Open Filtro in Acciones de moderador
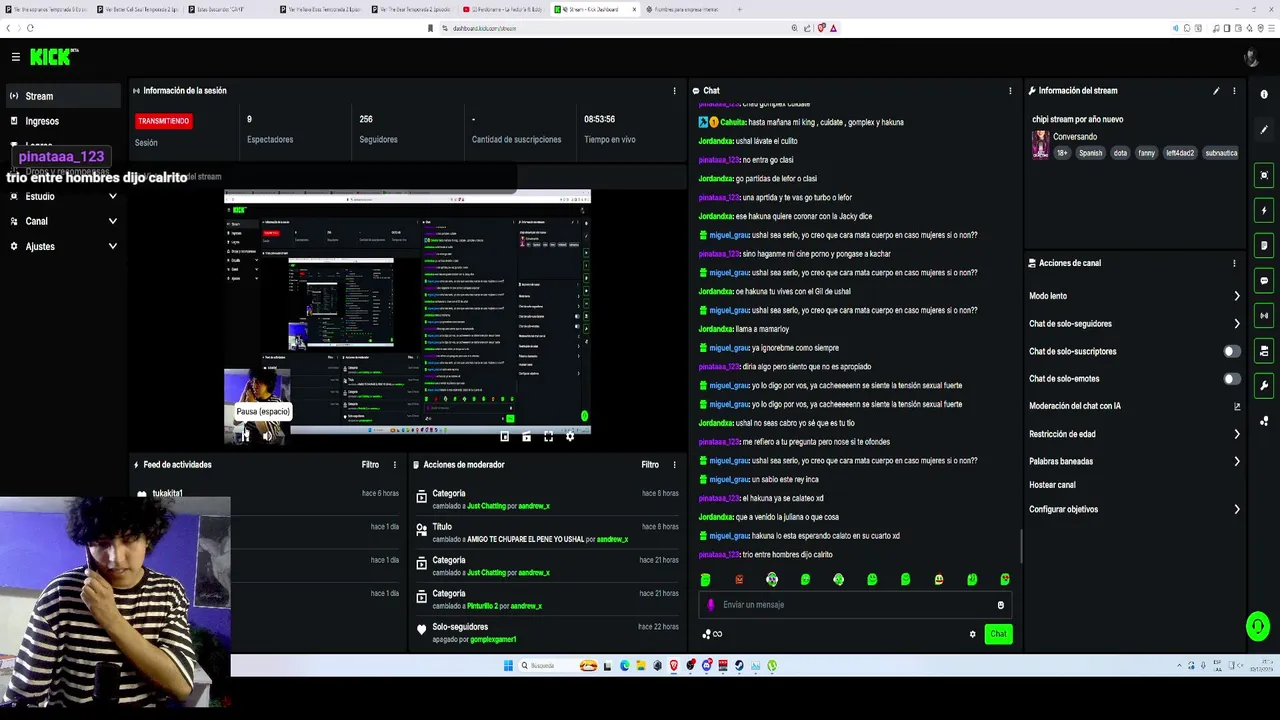1280x720 pixels. click(650, 465)
